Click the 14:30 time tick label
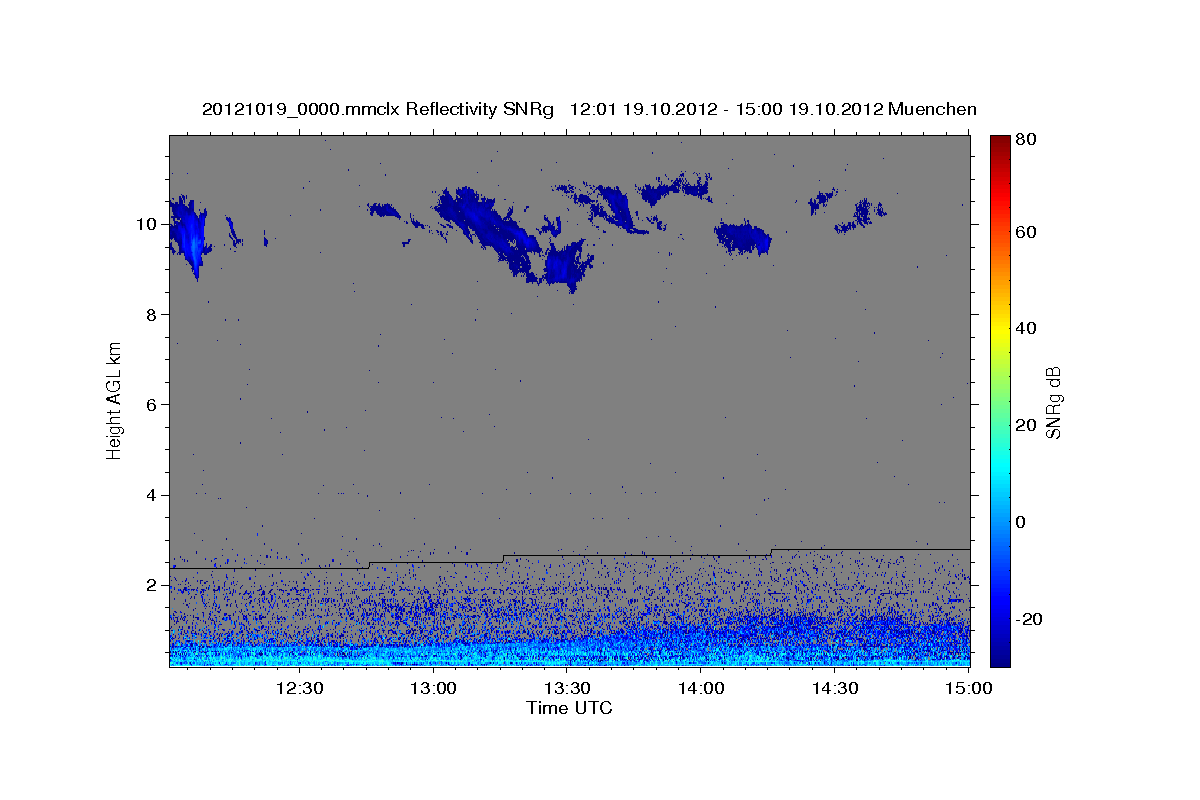 (835, 688)
